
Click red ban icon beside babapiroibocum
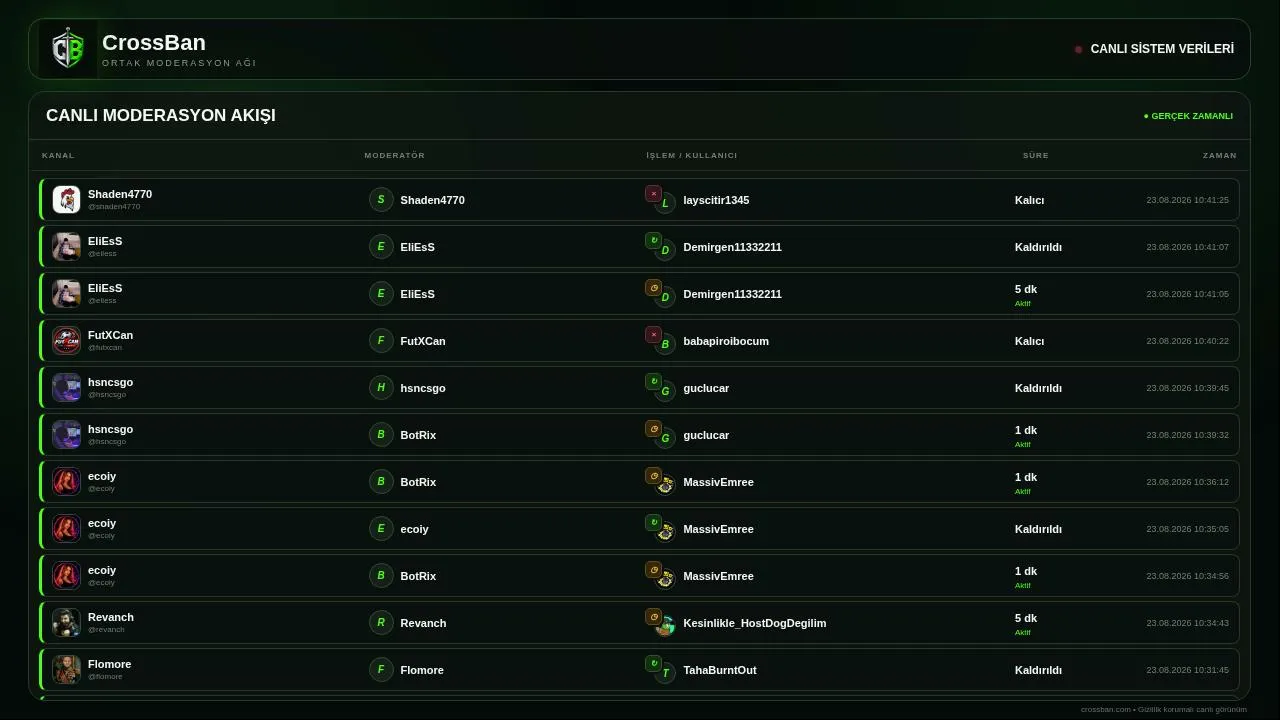pos(653,335)
